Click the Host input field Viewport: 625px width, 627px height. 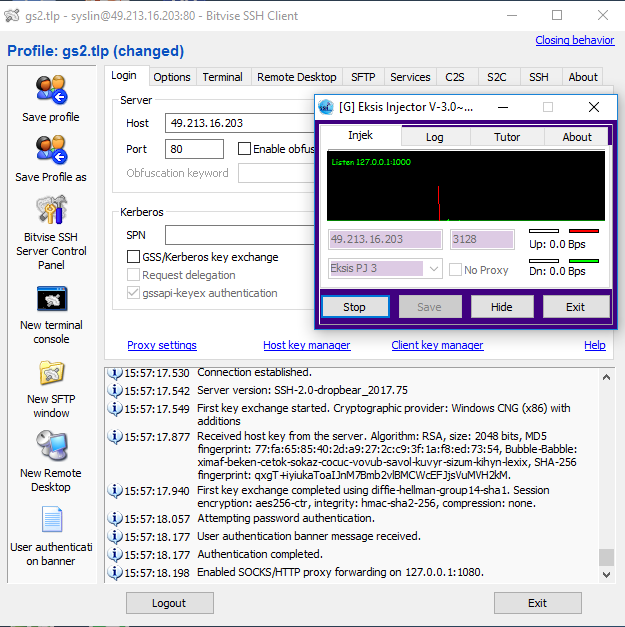[240, 123]
